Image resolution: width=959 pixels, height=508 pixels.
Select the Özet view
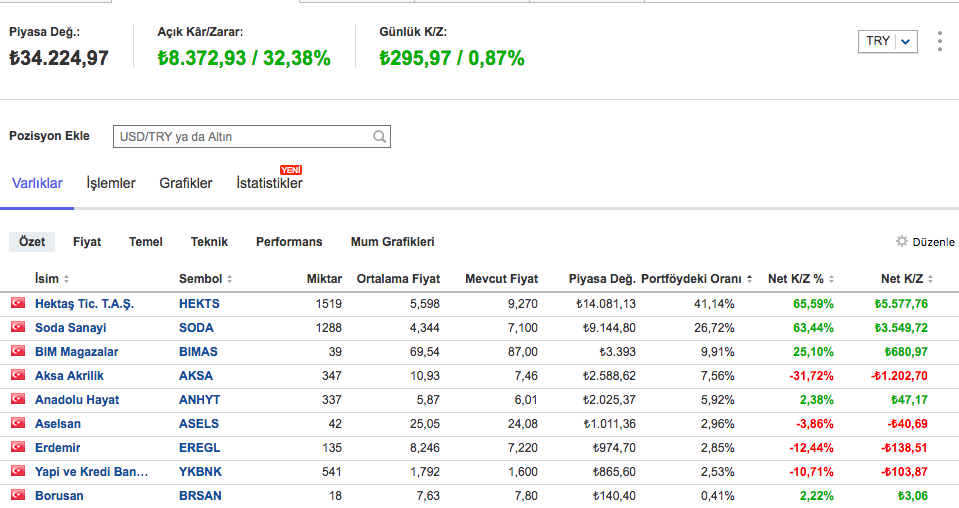pyautogui.click(x=32, y=241)
